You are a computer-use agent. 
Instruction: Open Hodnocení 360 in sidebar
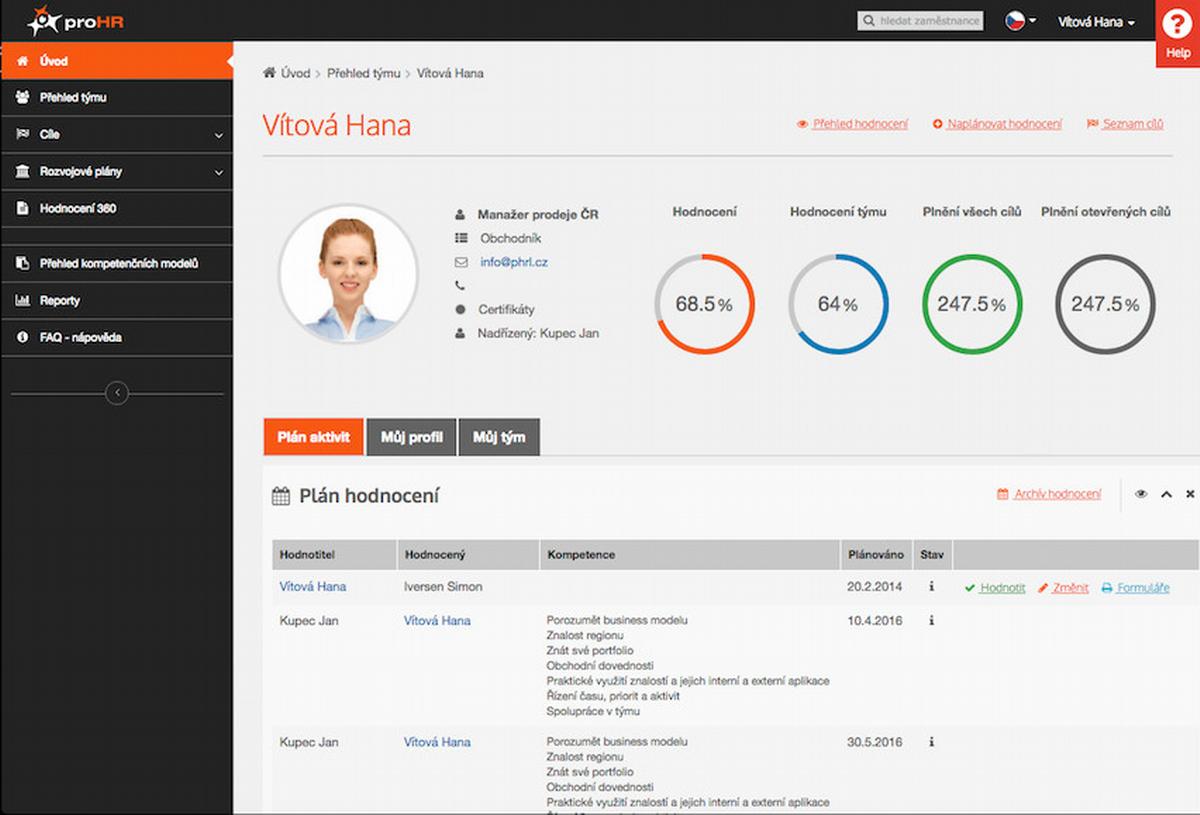(116, 209)
